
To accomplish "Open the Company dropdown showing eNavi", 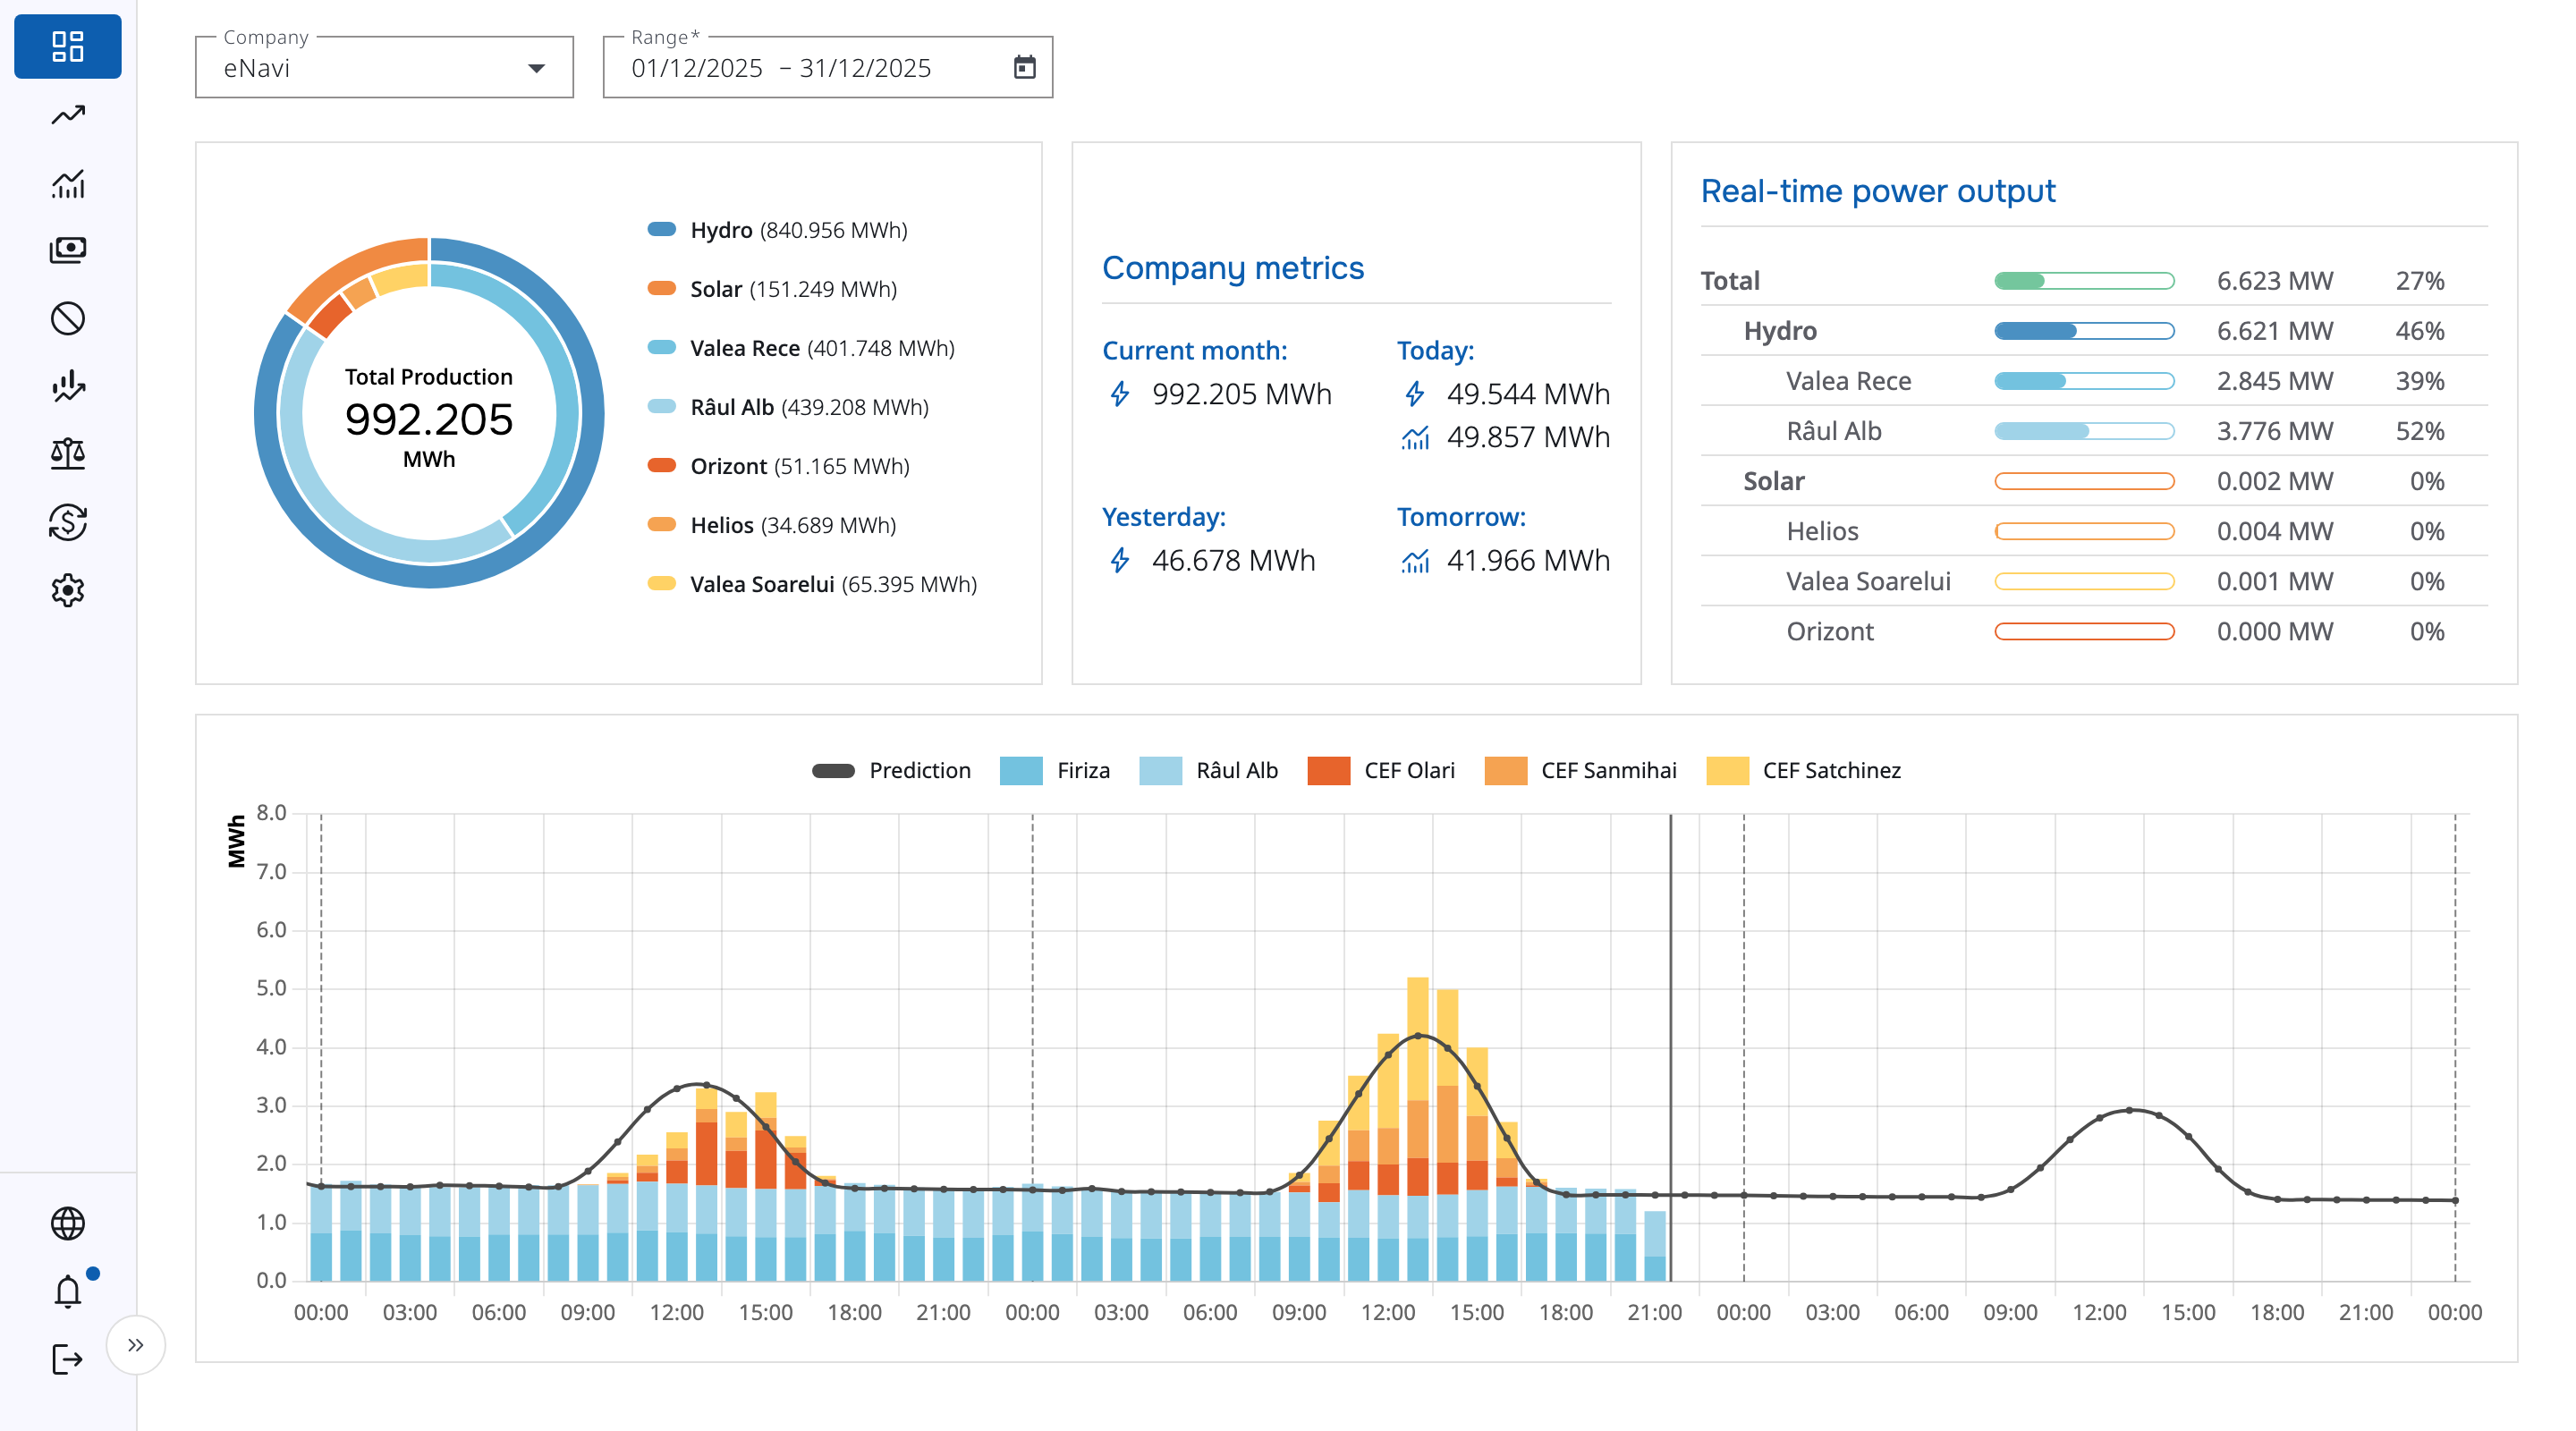I will (383, 67).
